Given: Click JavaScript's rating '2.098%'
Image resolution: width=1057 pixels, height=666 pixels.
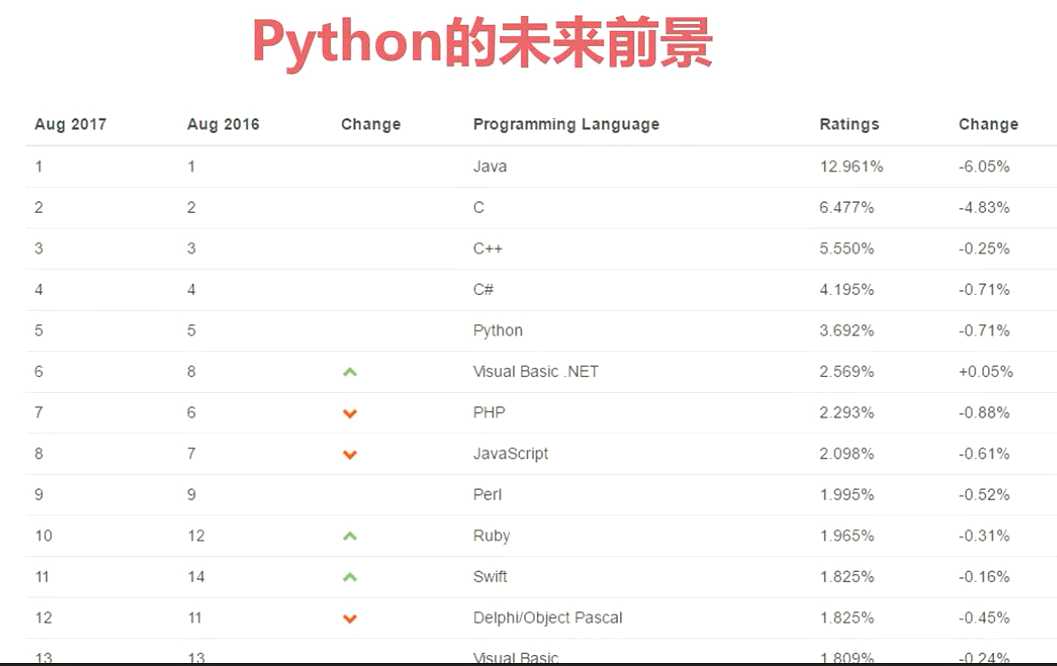Looking at the screenshot, I should (847, 454).
